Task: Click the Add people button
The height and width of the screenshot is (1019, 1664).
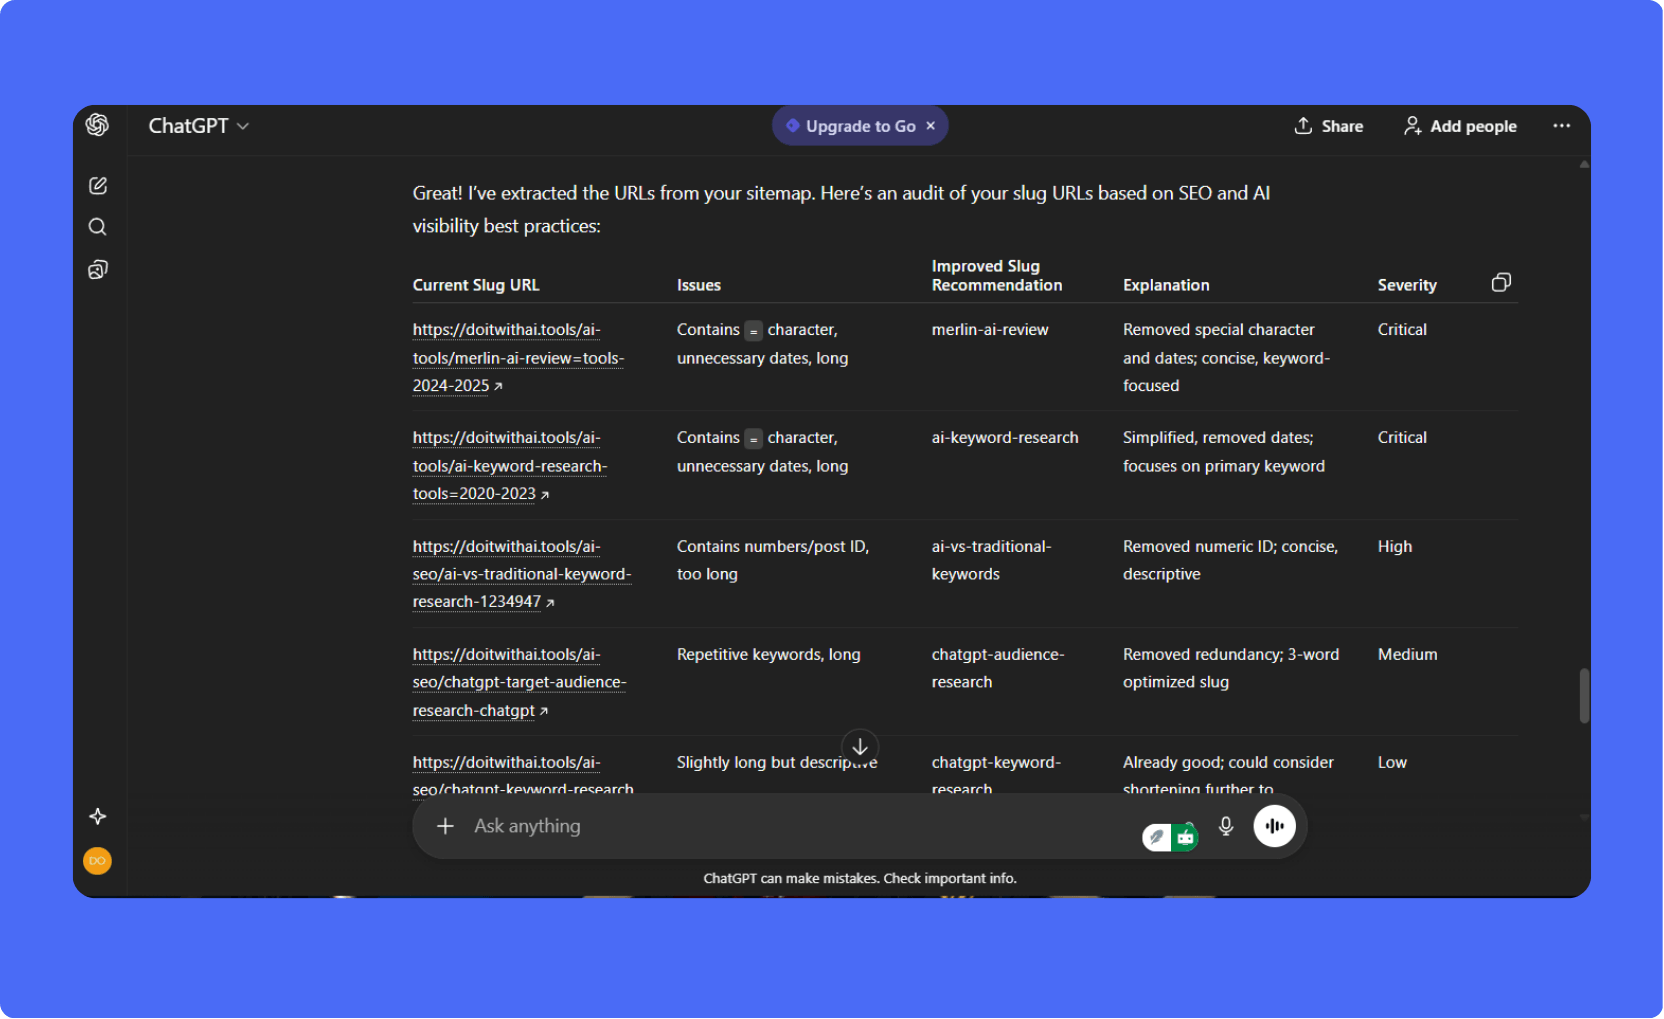Action: pos(1460,126)
